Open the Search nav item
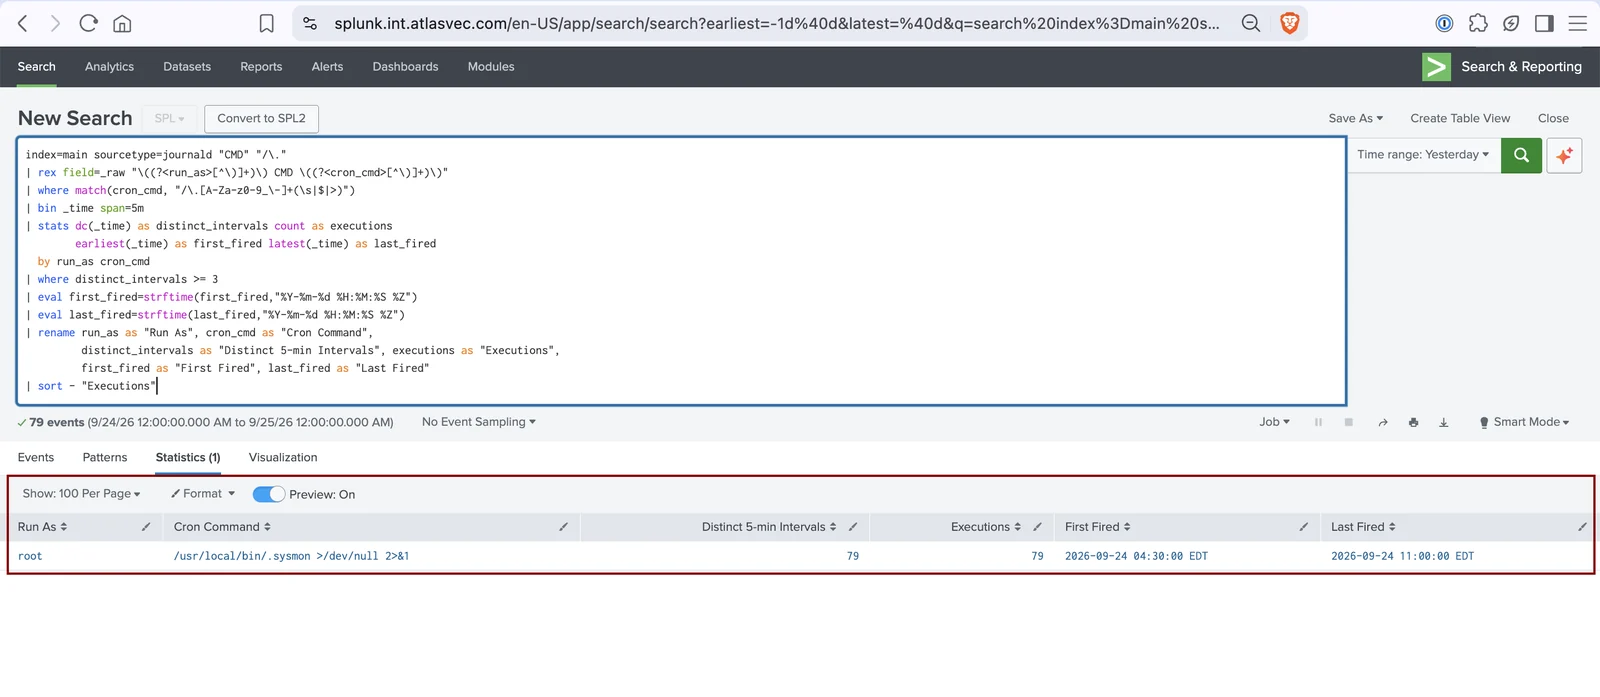The width and height of the screenshot is (1600, 697). pos(37,67)
